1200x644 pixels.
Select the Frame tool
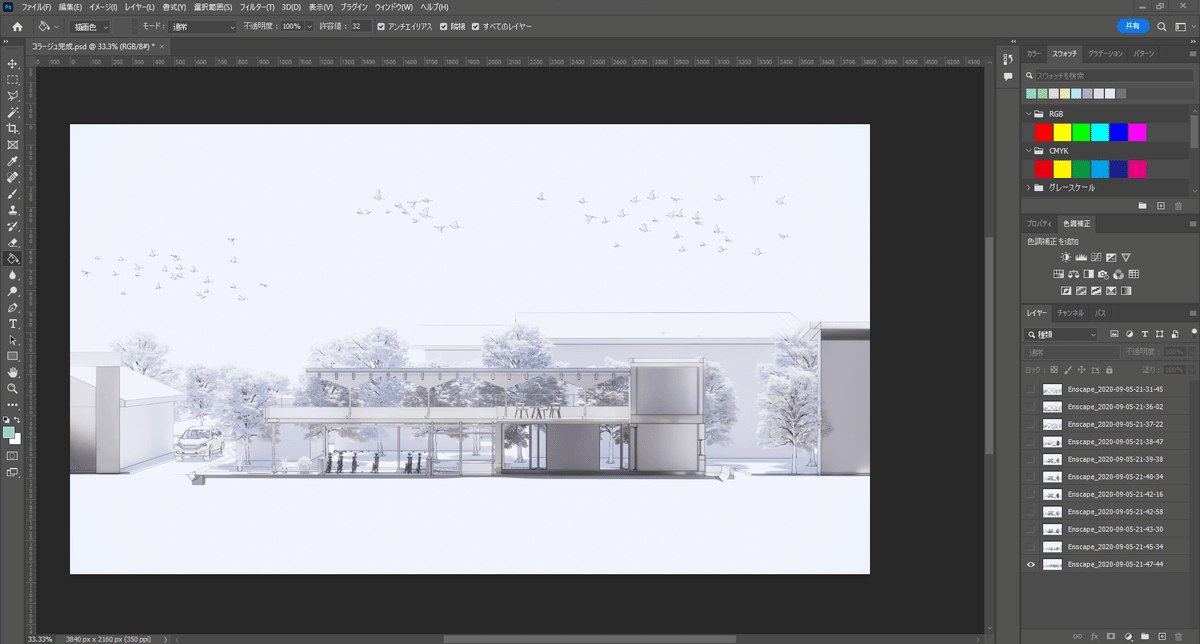pos(13,145)
